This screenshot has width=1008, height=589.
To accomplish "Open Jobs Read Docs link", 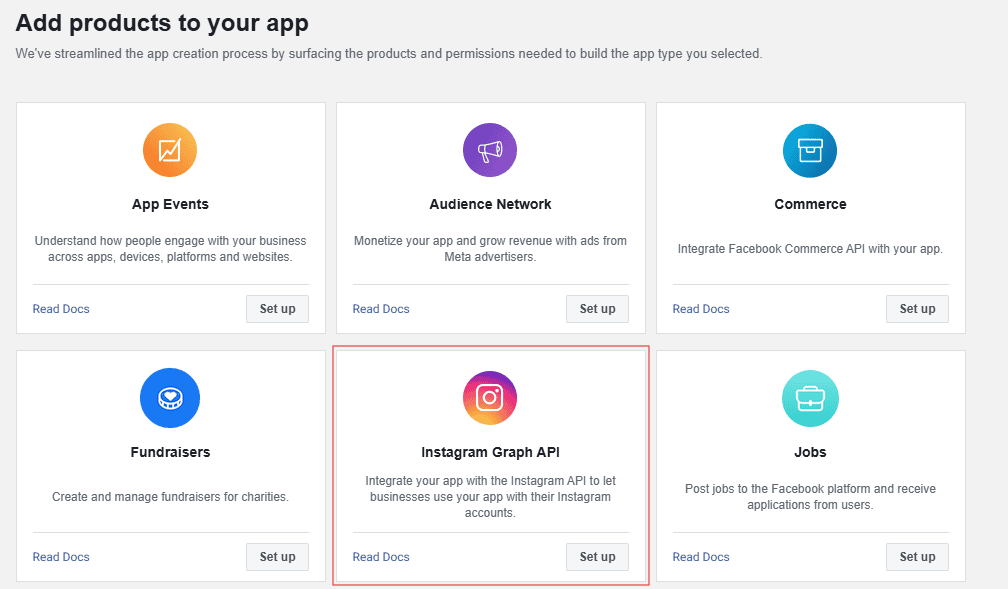I will click(701, 557).
